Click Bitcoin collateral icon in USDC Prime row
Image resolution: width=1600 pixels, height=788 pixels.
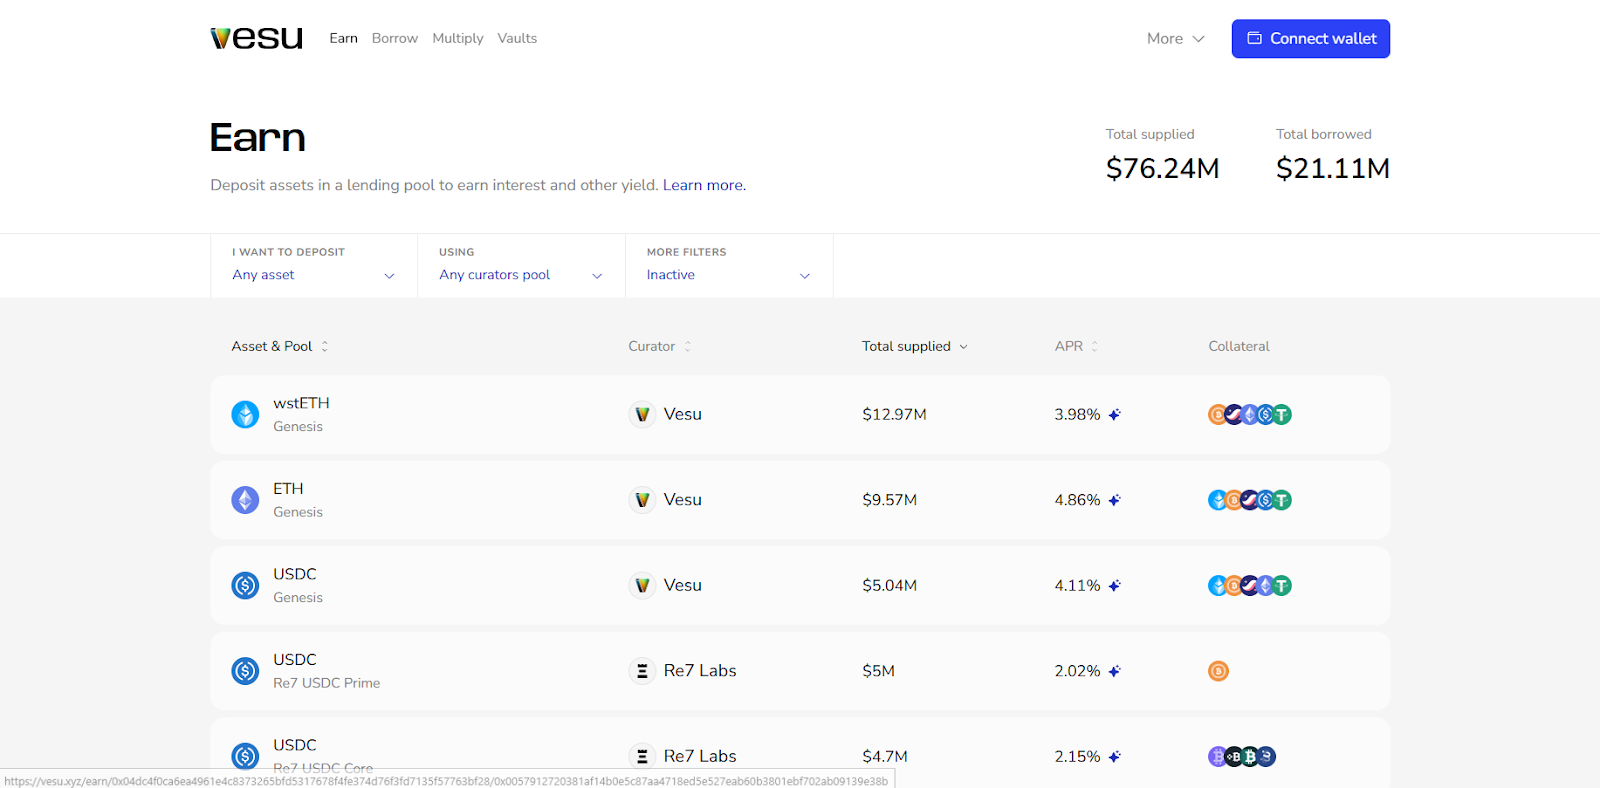pos(1218,671)
